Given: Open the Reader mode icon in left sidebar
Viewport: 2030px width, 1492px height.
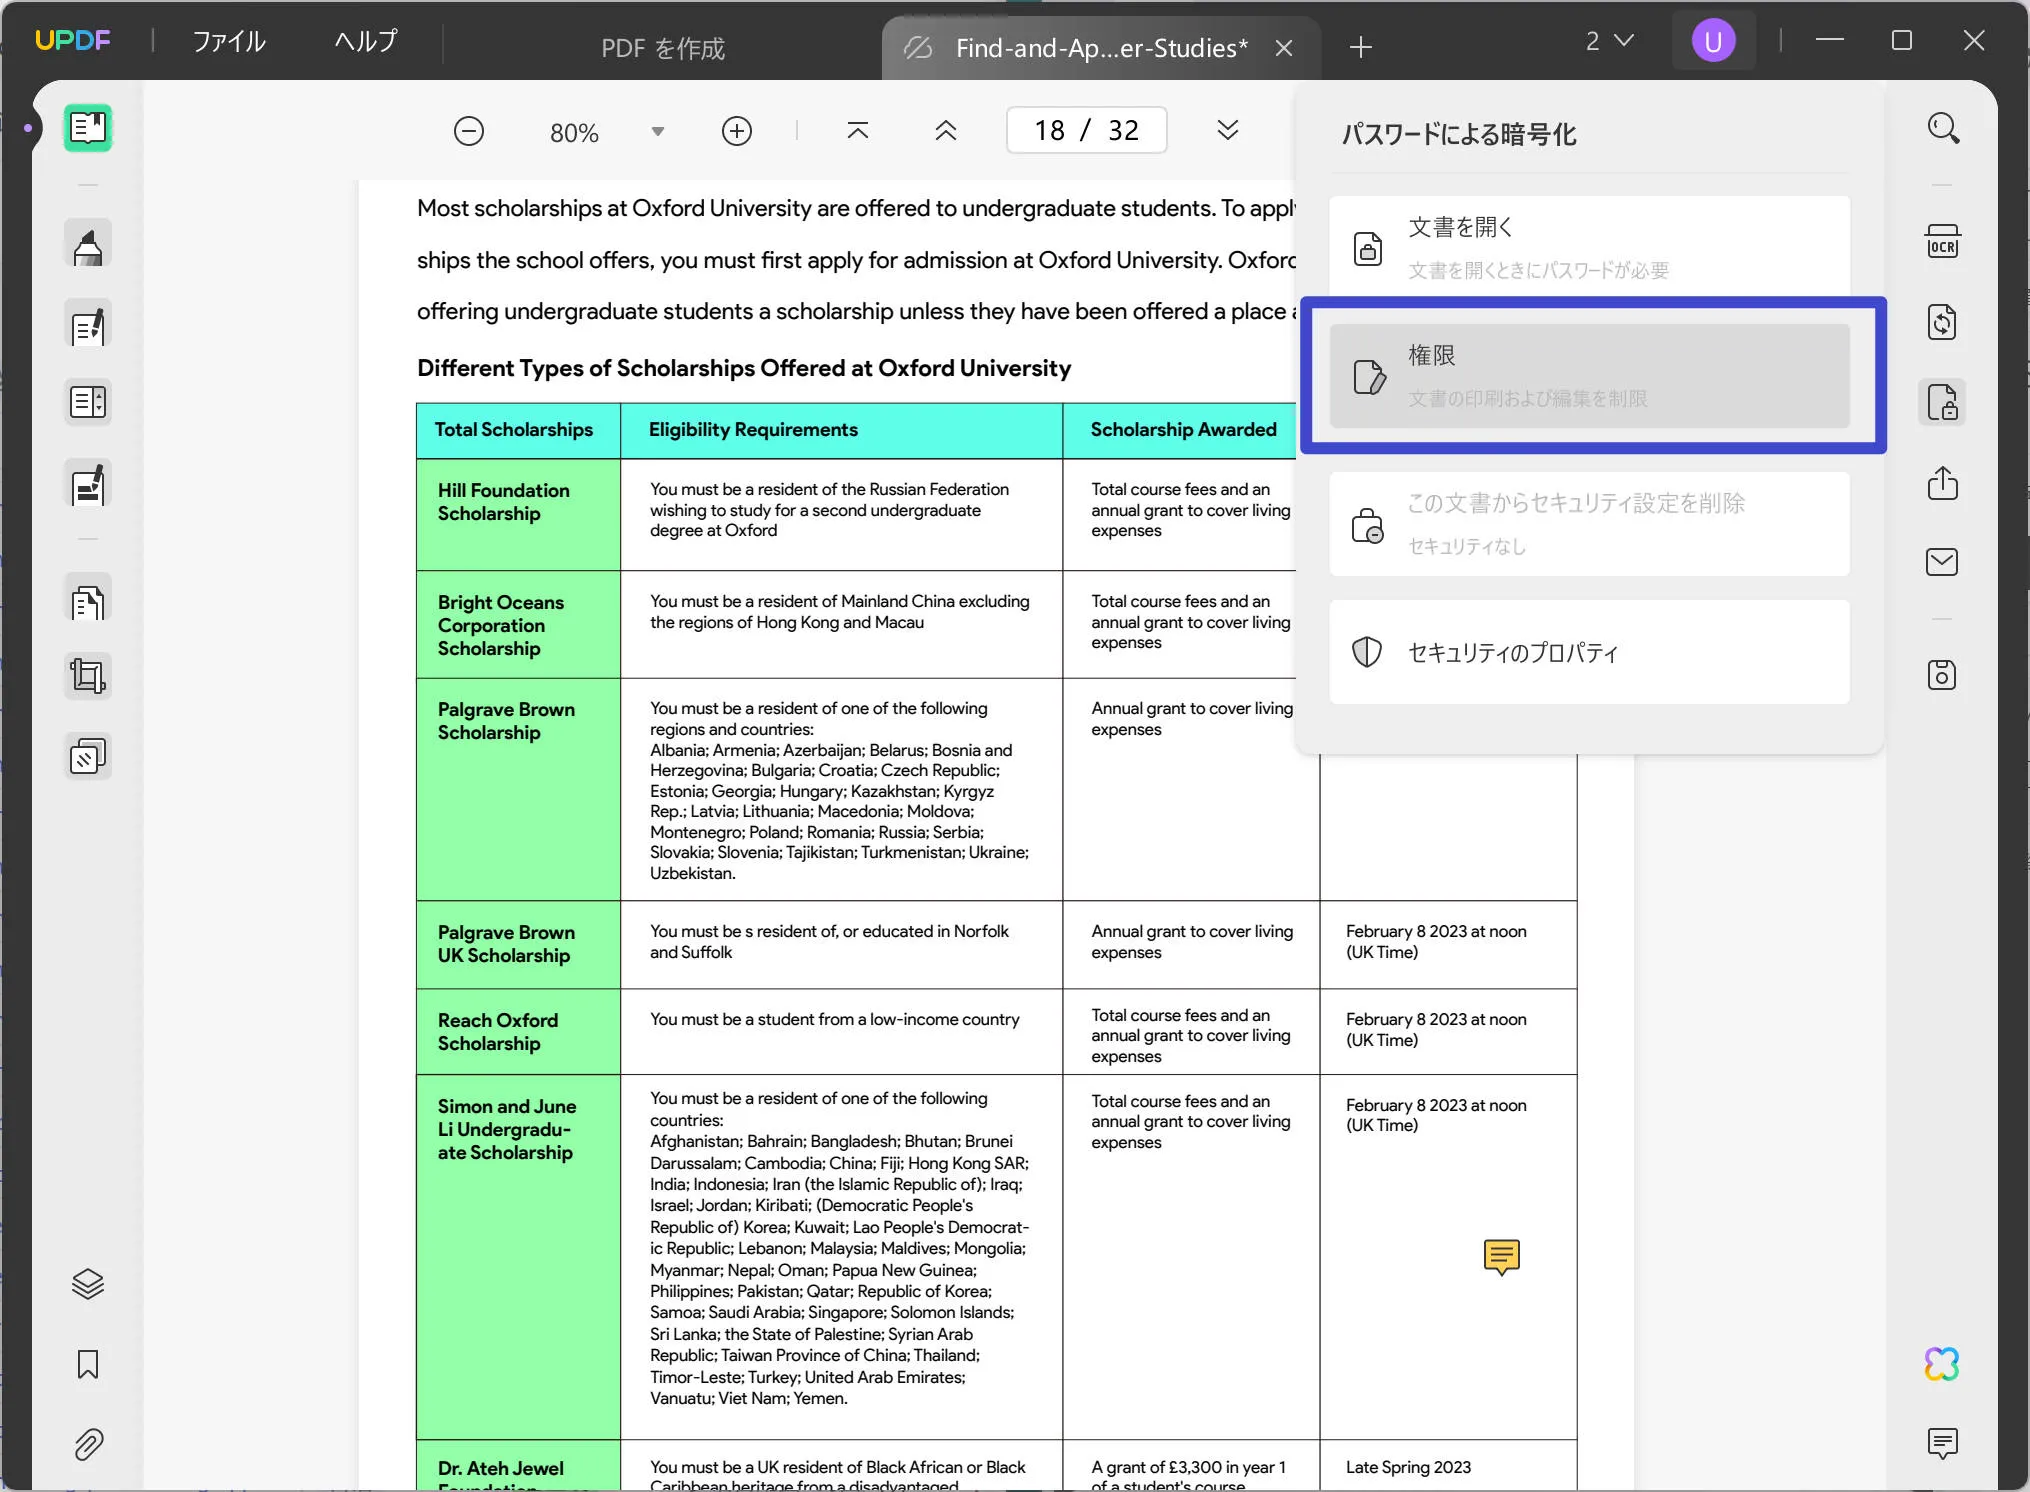Looking at the screenshot, I should [88, 128].
